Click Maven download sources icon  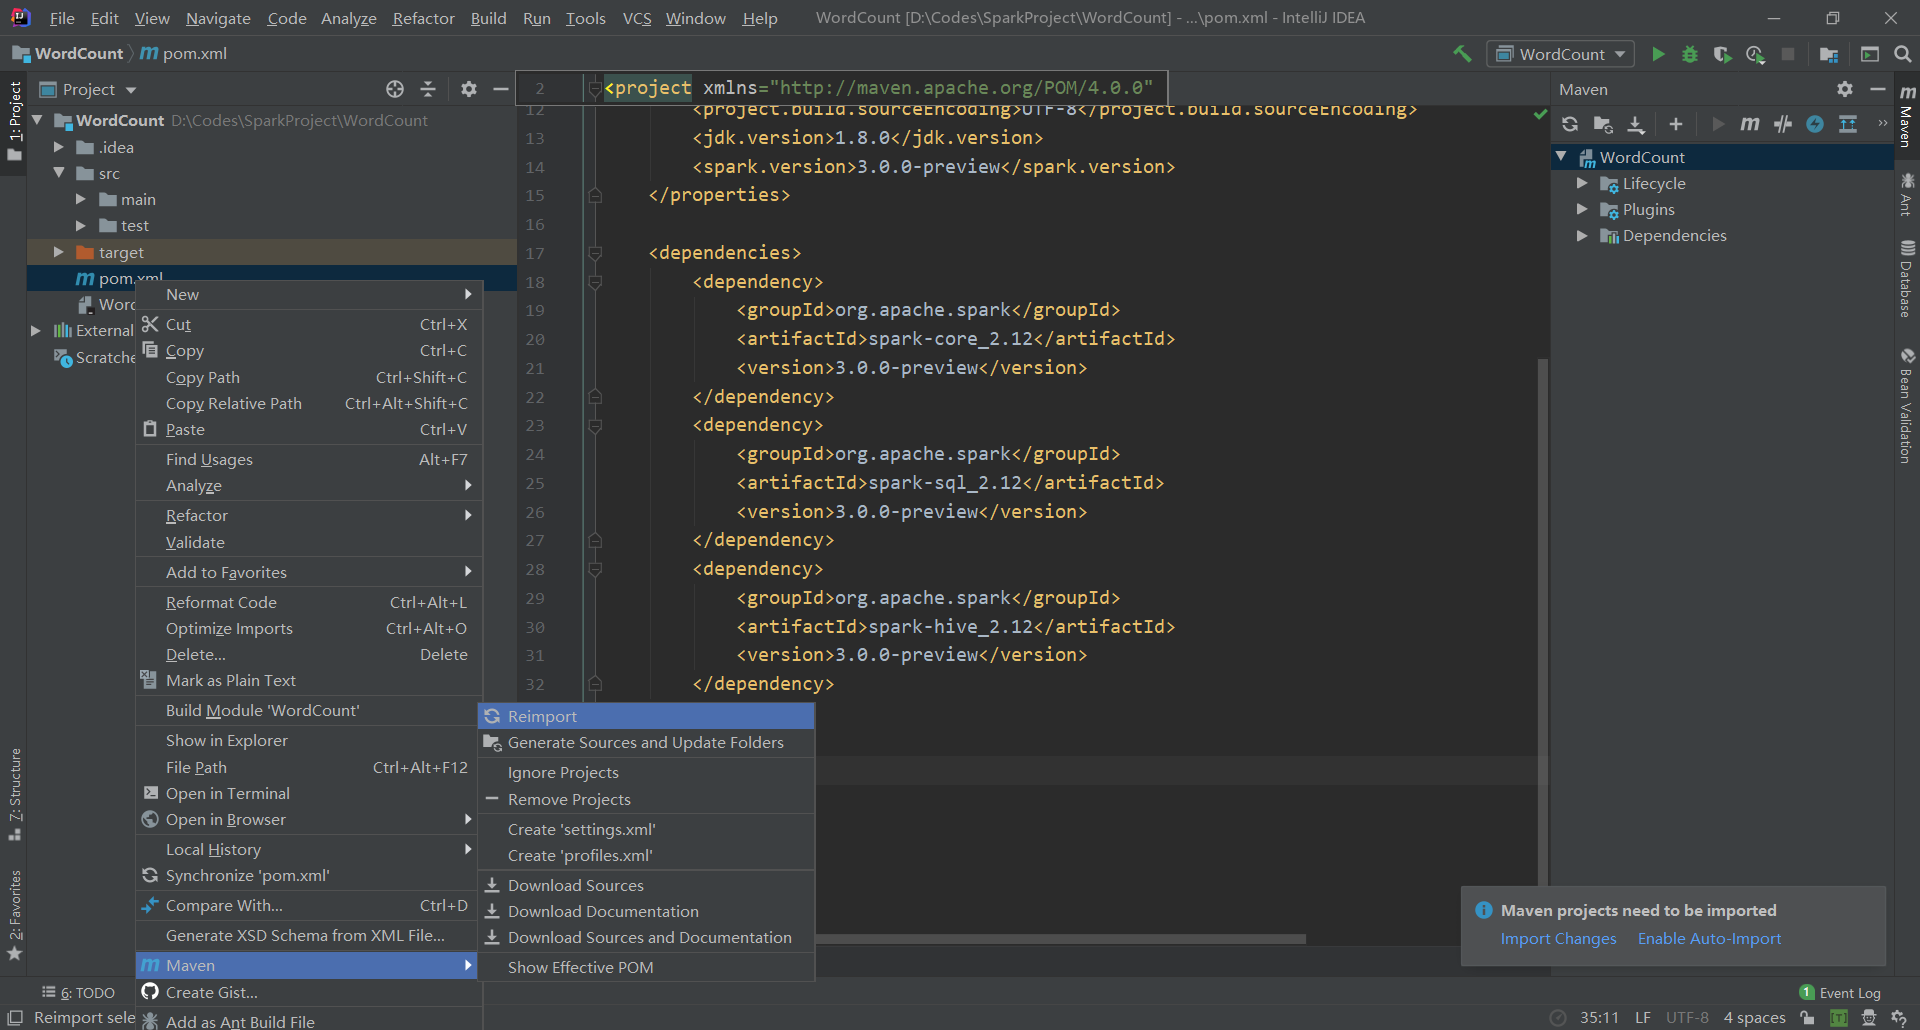(x=1636, y=124)
